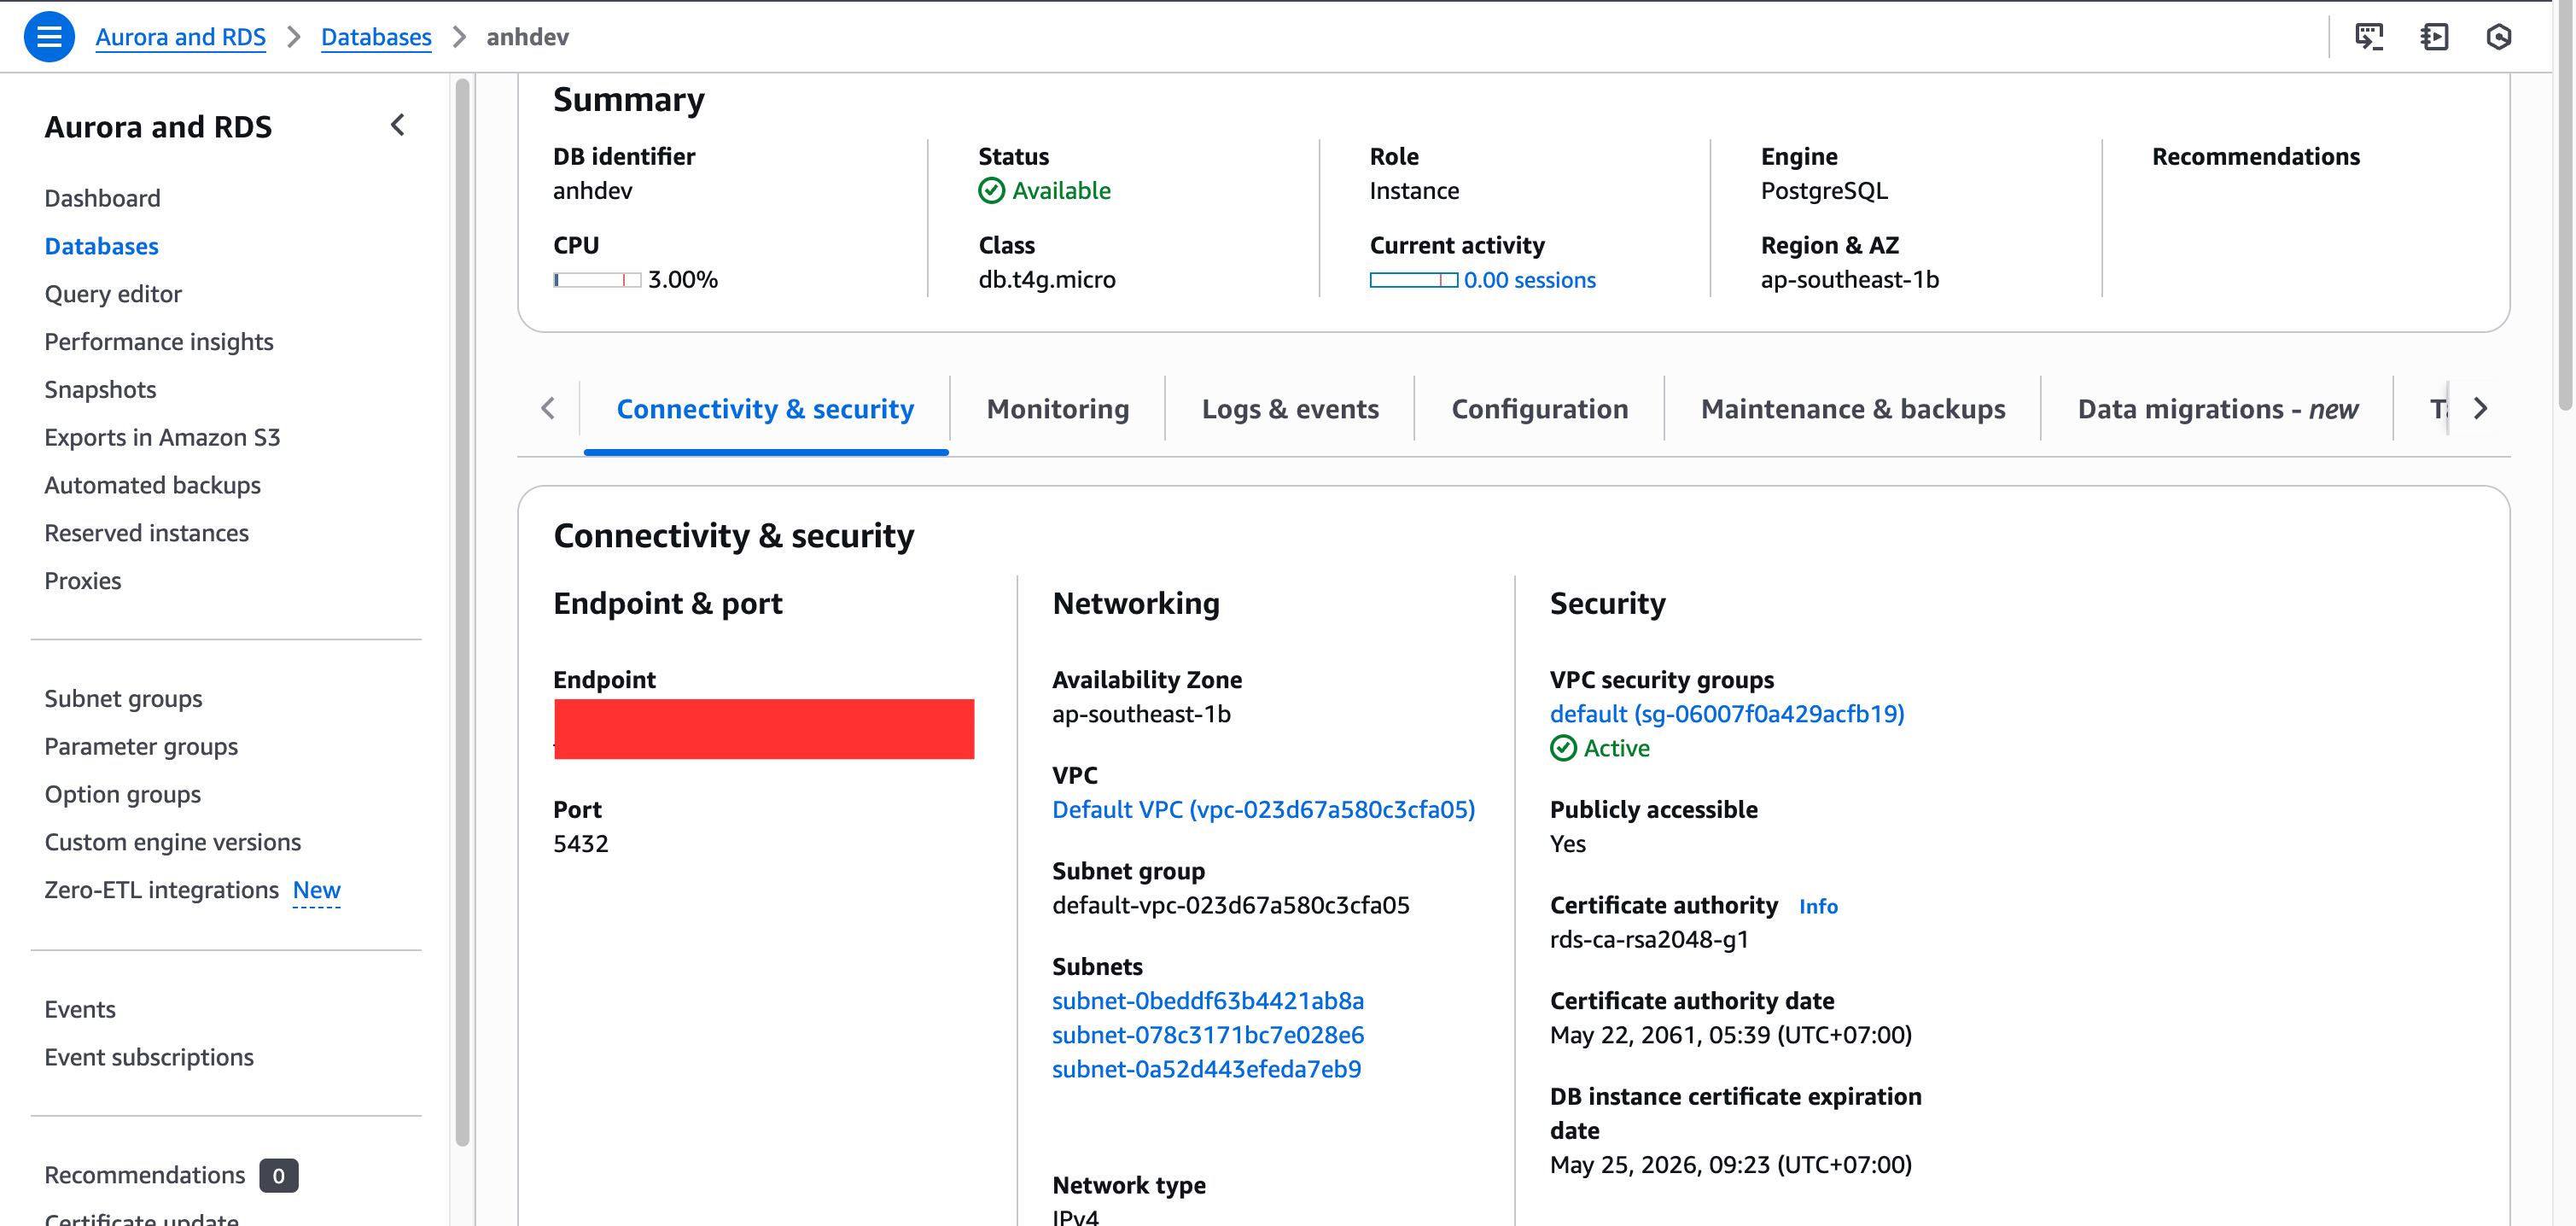Viewport: 2576px width, 1226px height.
Task: Click the 0.00 sessions activity link
Action: click(x=1529, y=280)
